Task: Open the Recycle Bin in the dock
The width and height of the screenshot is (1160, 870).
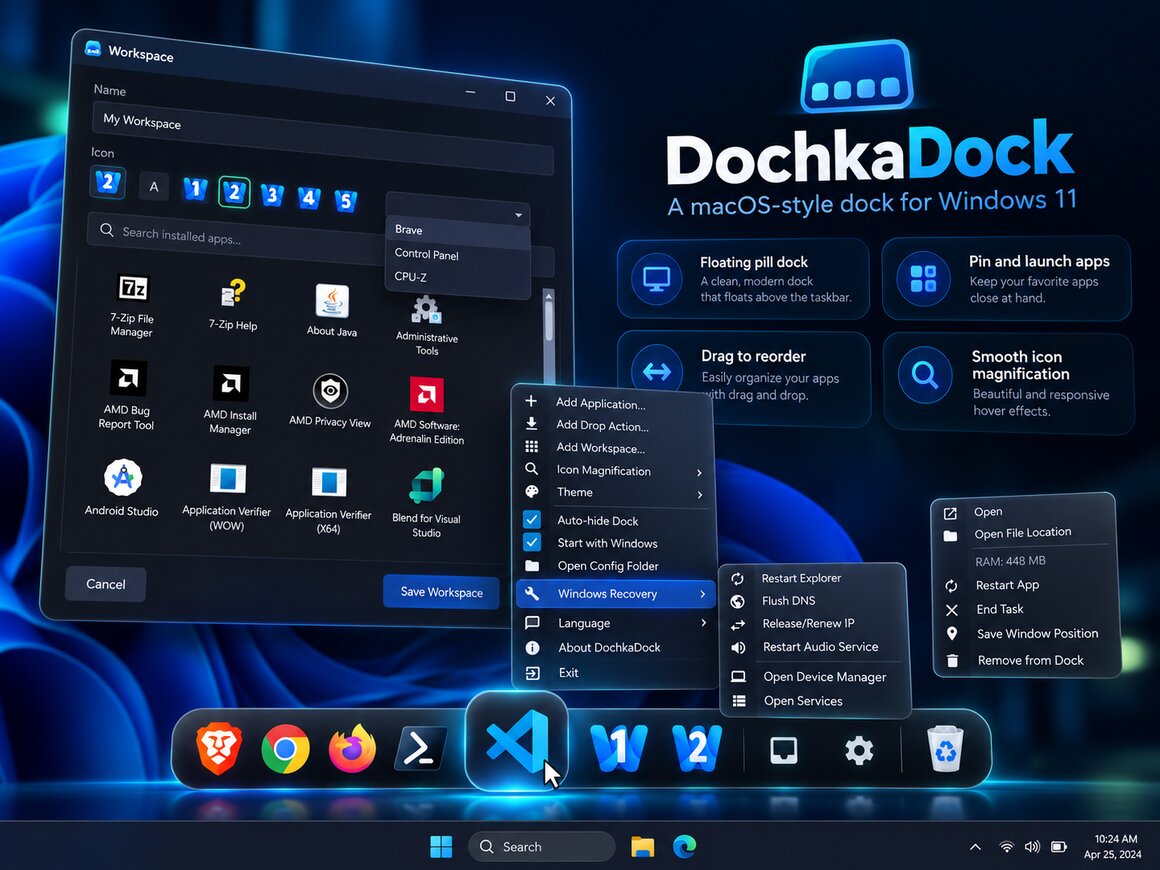Action: click(x=946, y=749)
